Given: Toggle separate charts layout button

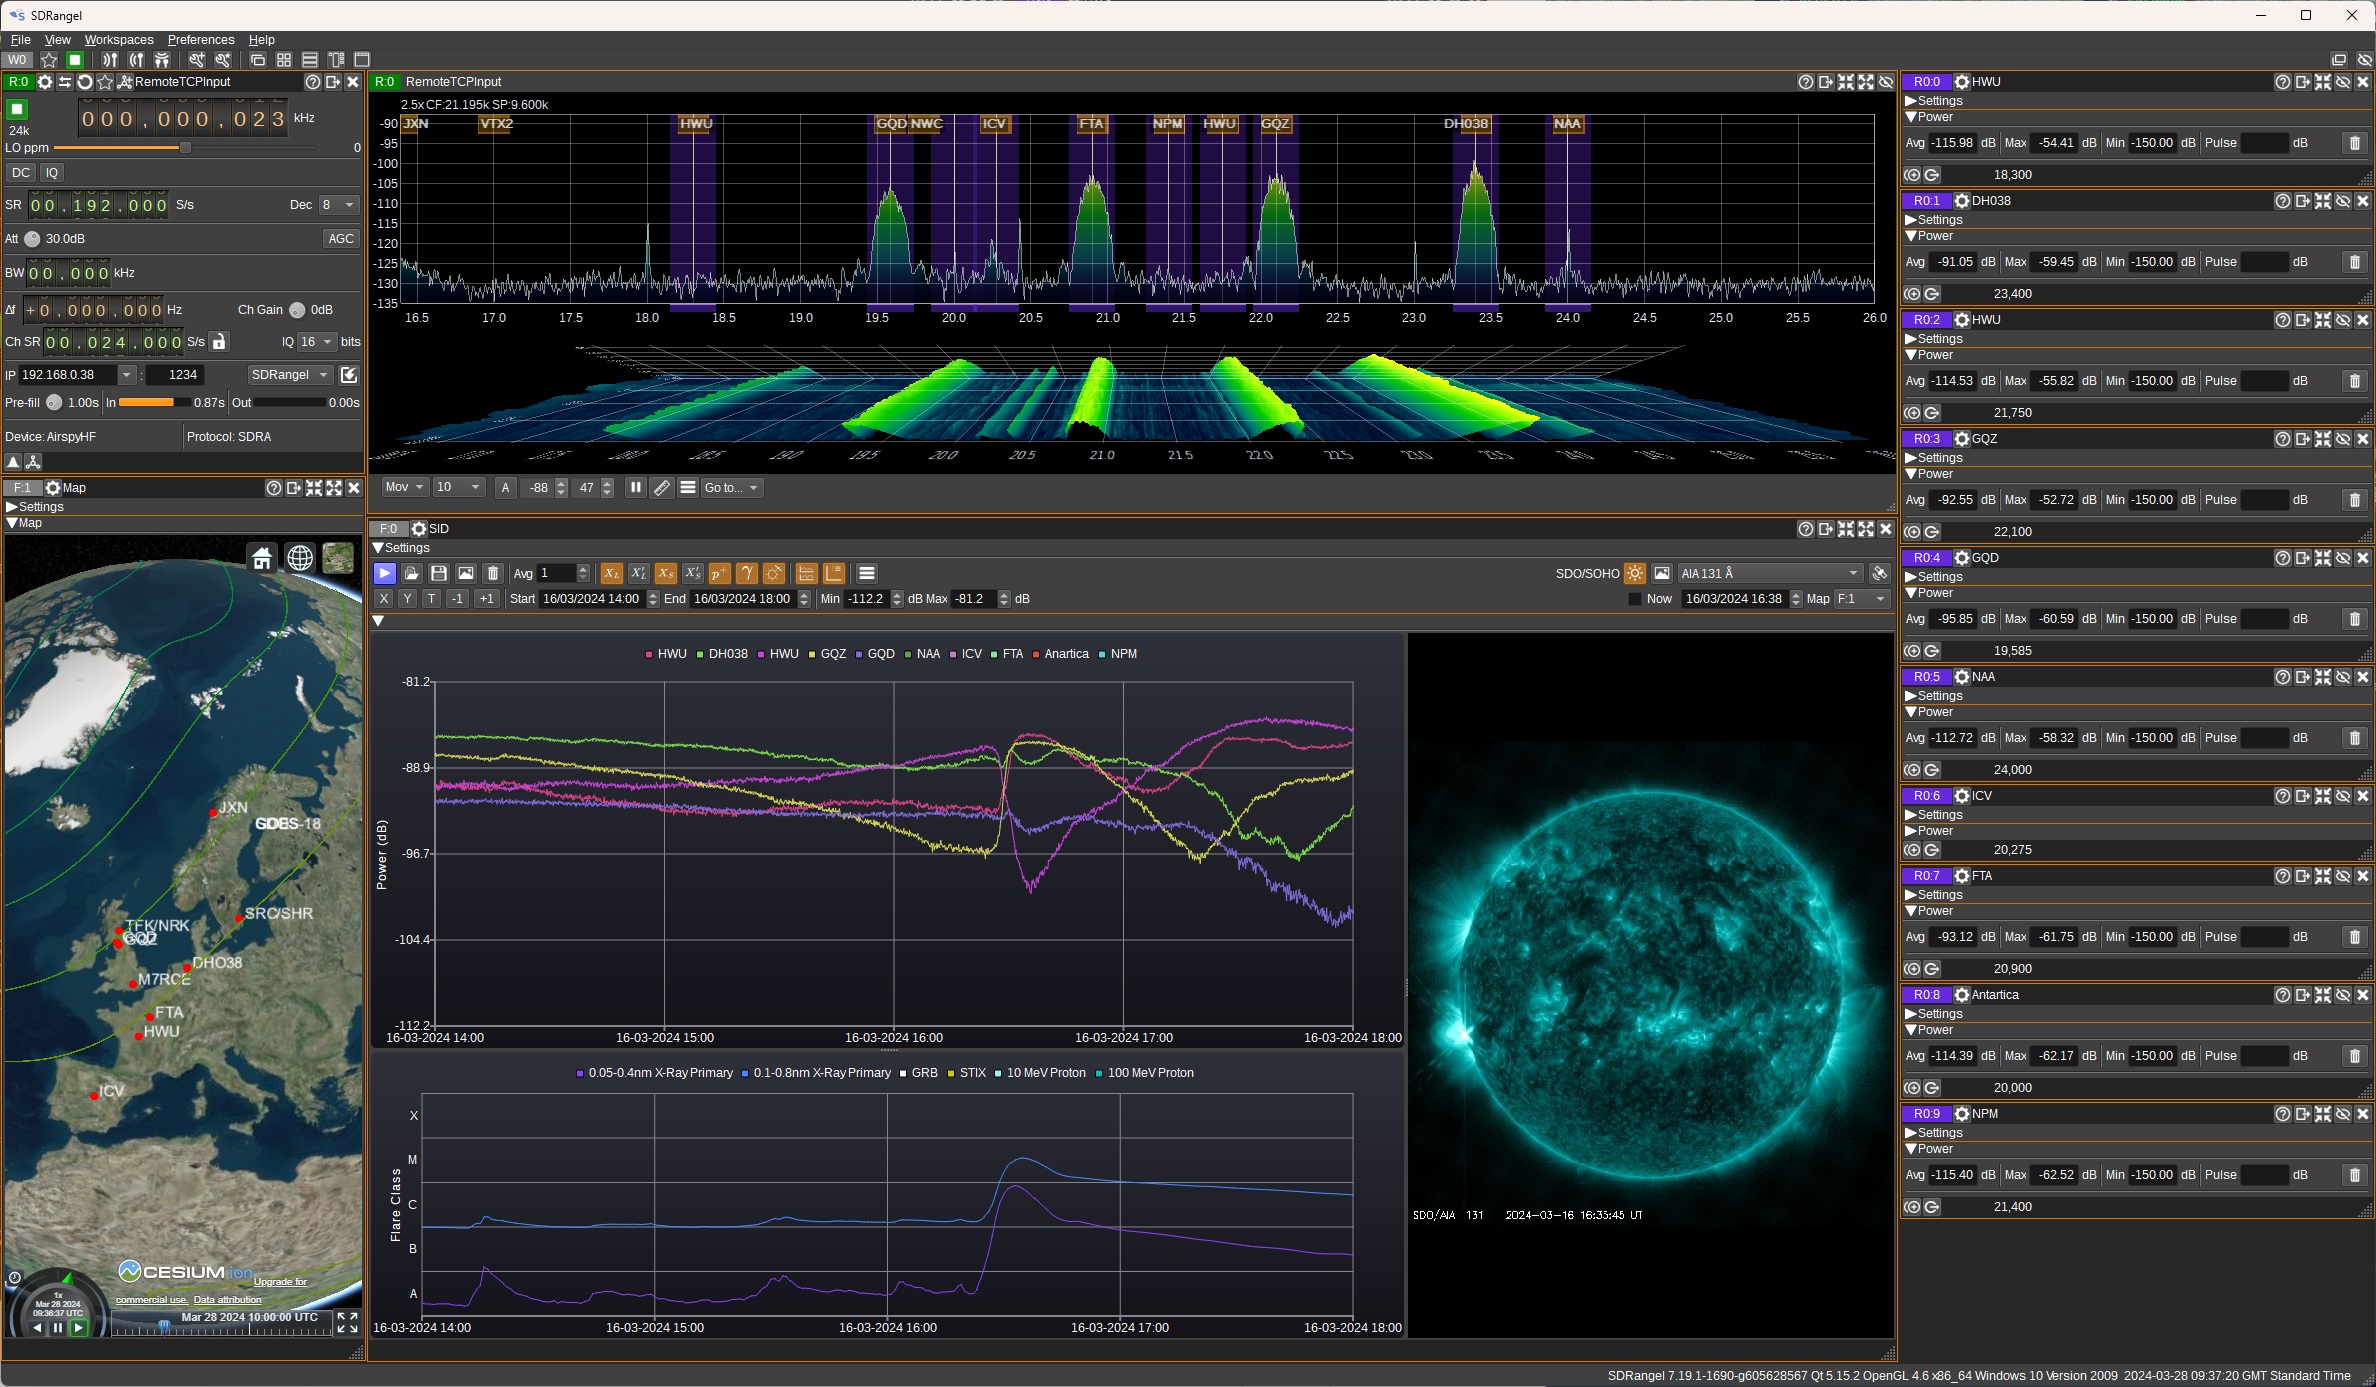Looking at the screenshot, I should [x=806, y=573].
